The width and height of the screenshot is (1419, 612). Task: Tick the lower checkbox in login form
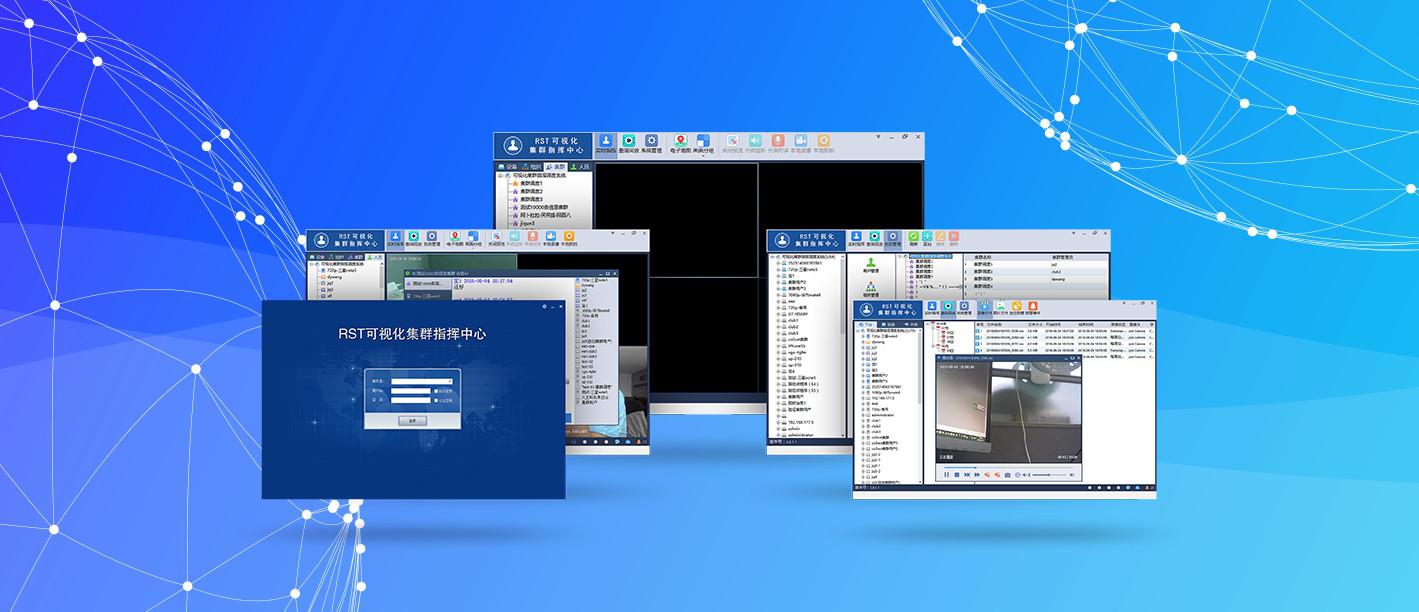coord(436,401)
